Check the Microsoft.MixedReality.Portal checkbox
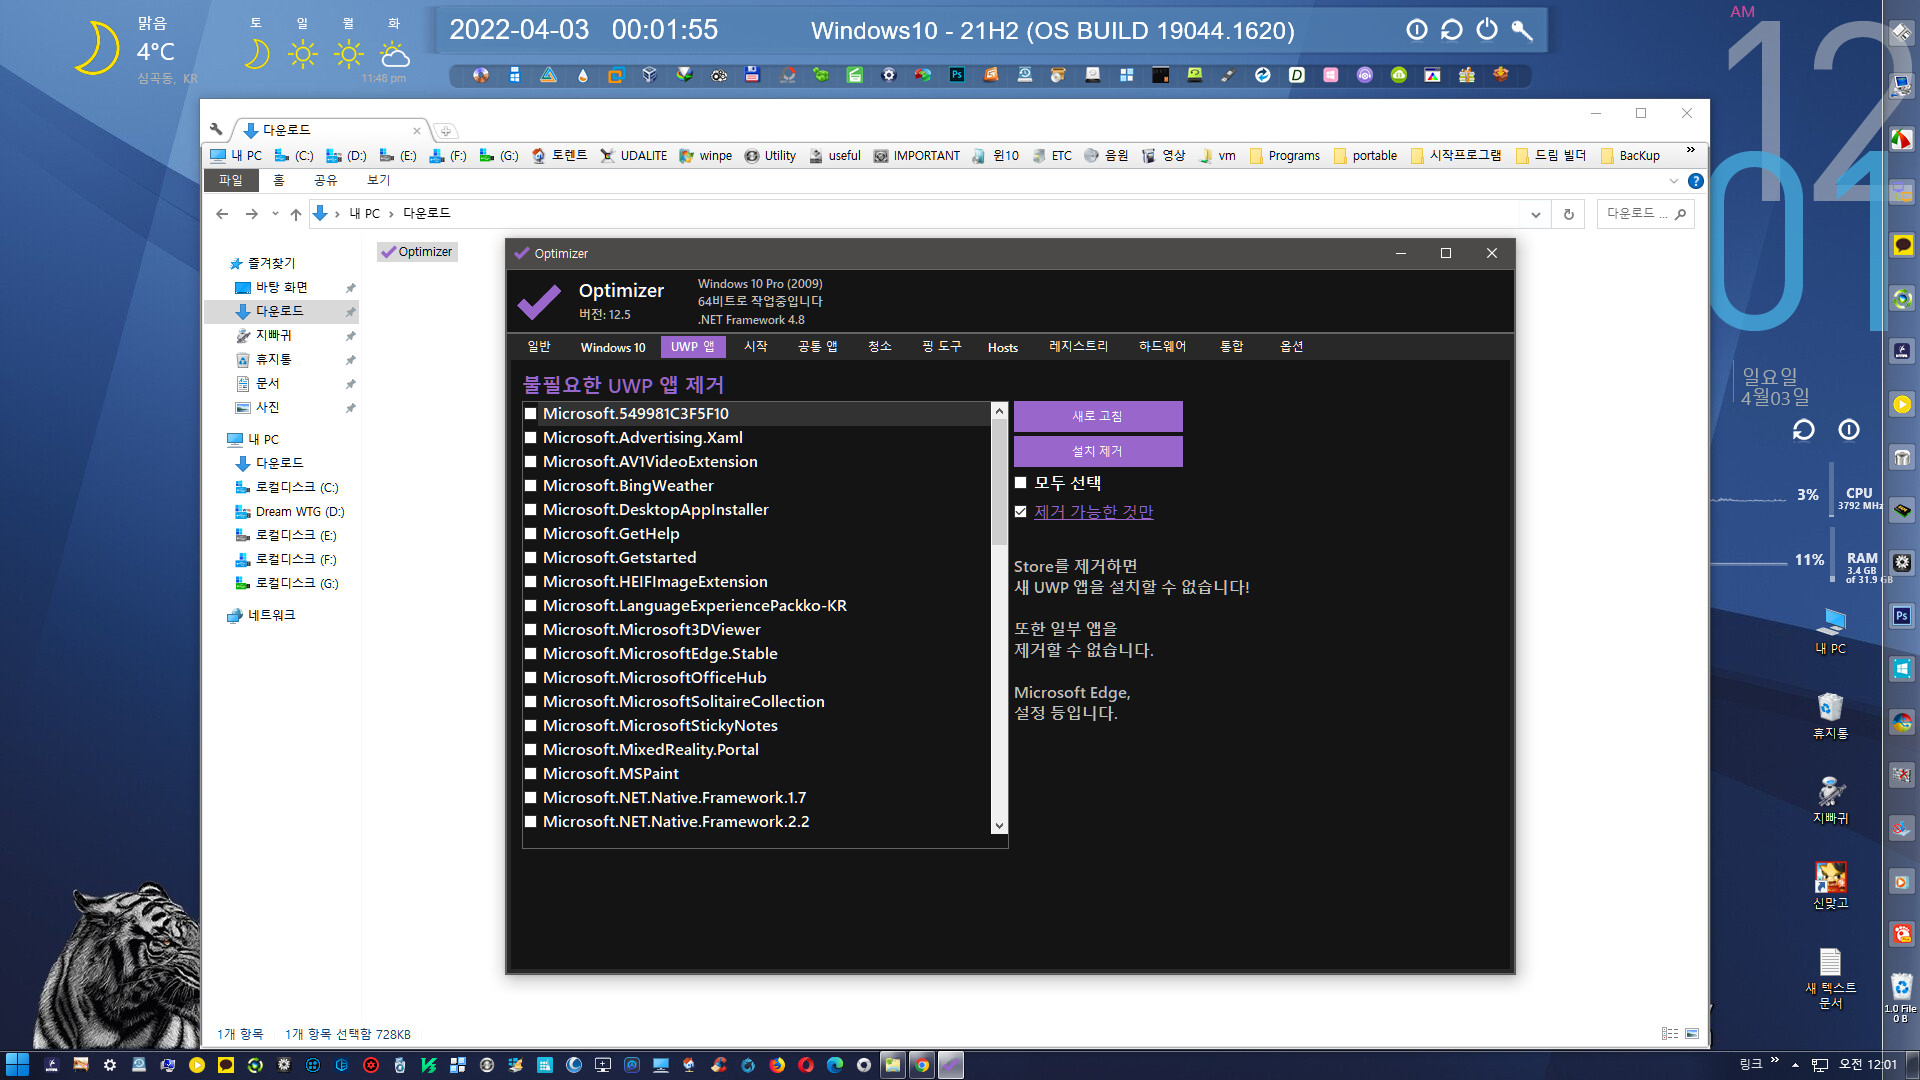 coord(531,750)
